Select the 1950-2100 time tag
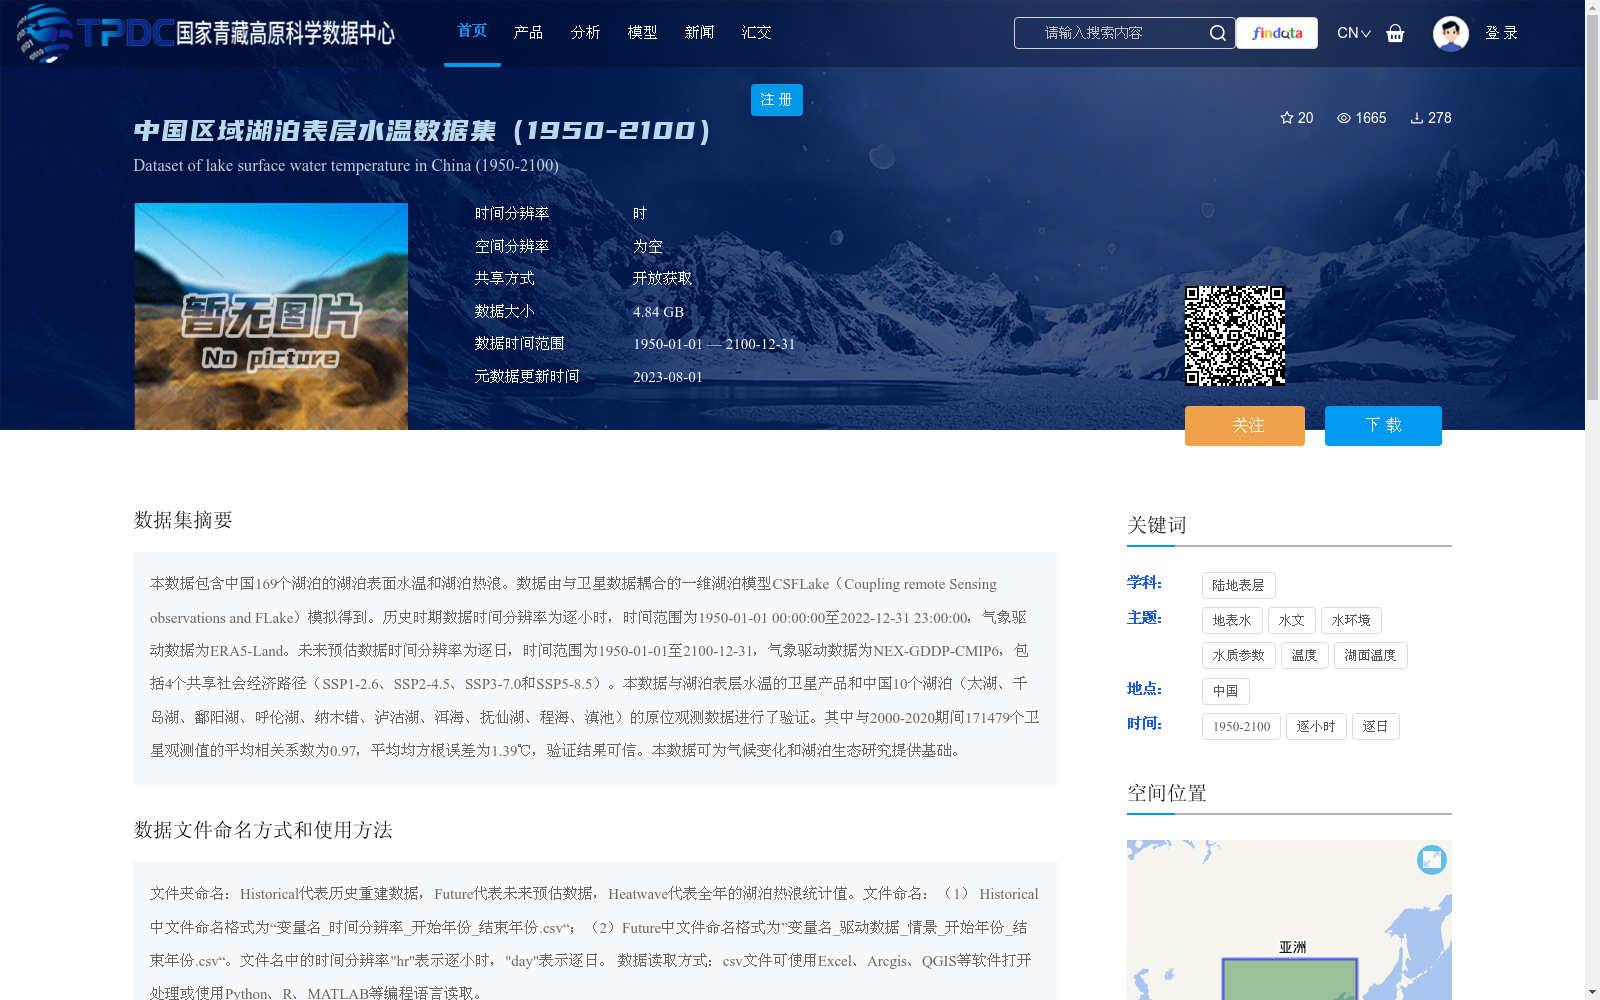Image resolution: width=1600 pixels, height=1000 pixels. (x=1241, y=727)
